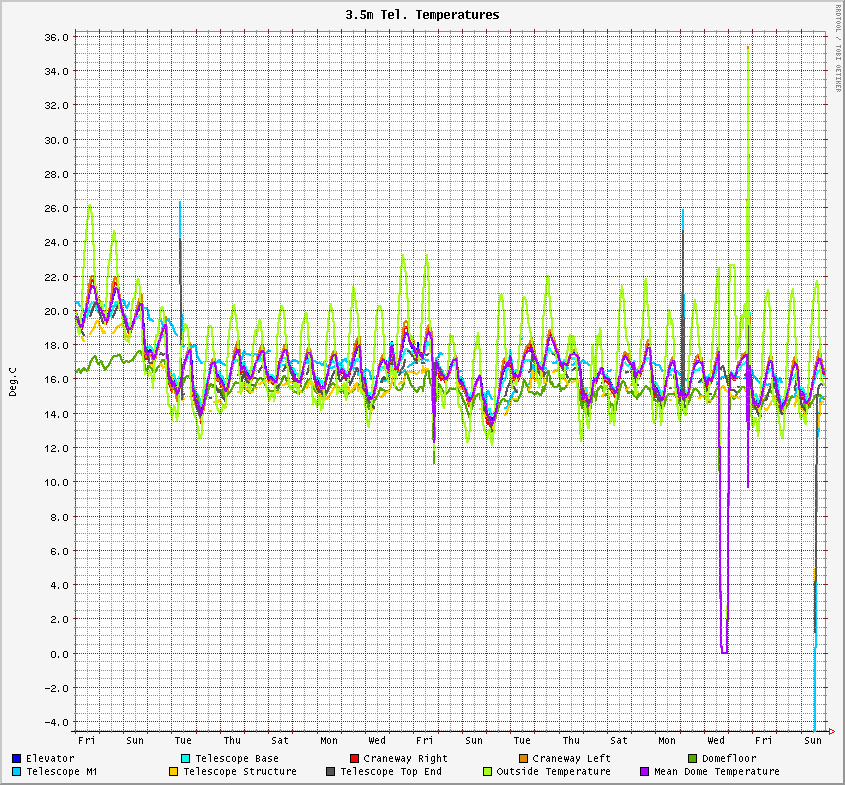Viewport: 845px width, 785px height.
Task: Select the "Telescope Top End" legend text
Action: coord(390,771)
